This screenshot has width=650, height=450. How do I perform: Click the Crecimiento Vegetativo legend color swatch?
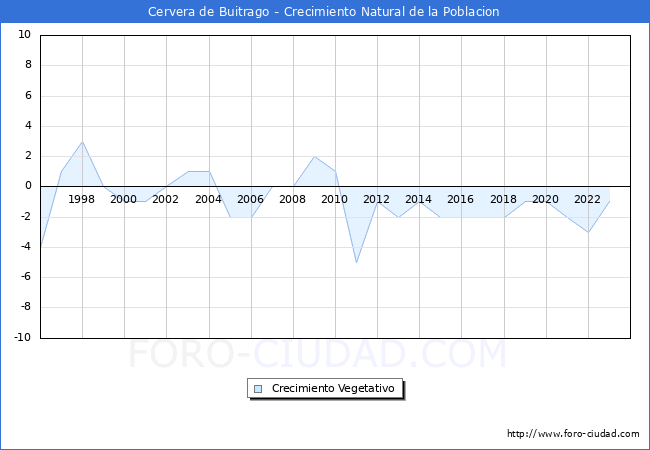tap(258, 388)
